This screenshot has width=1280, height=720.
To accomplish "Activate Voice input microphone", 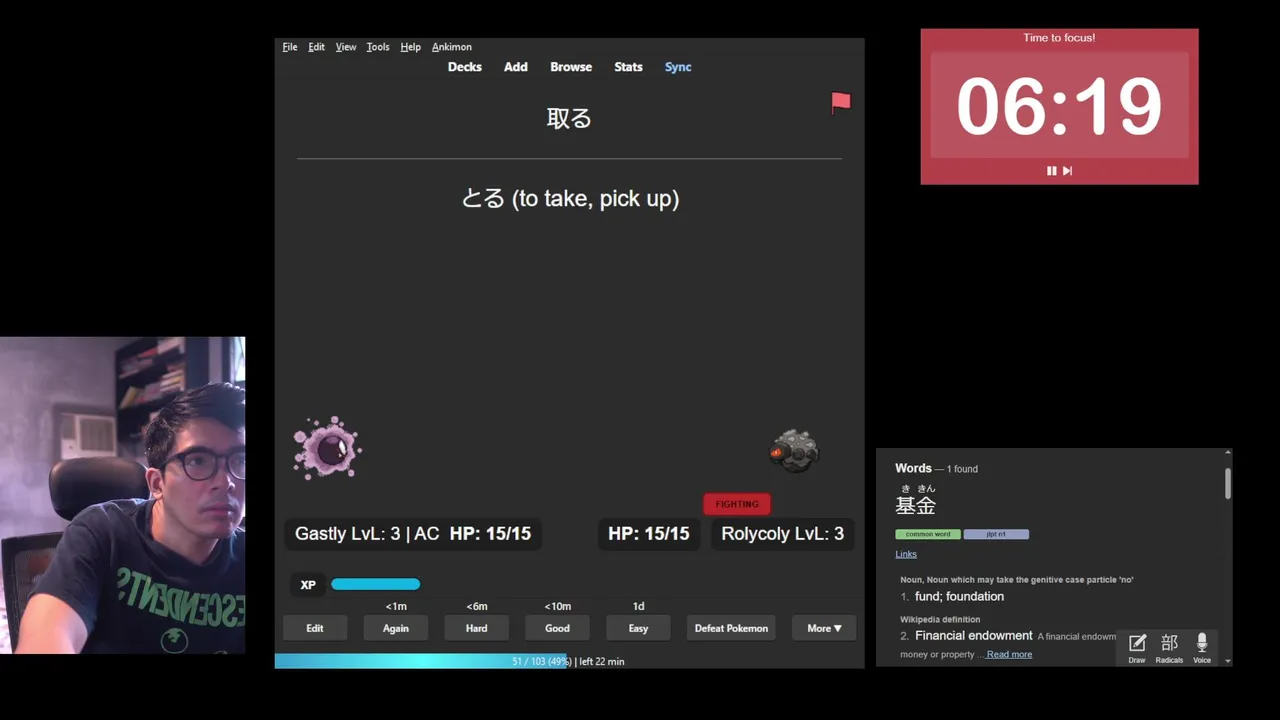I will pyautogui.click(x=1202, y=648).
